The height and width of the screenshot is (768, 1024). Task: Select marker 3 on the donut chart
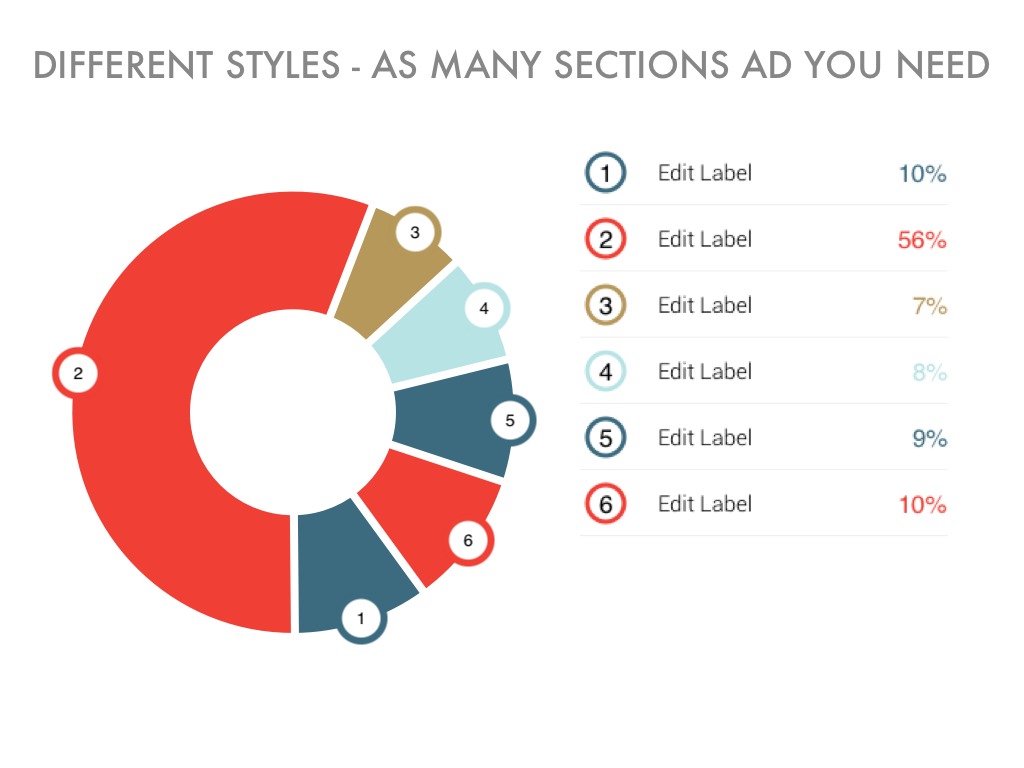click(415, 232)
